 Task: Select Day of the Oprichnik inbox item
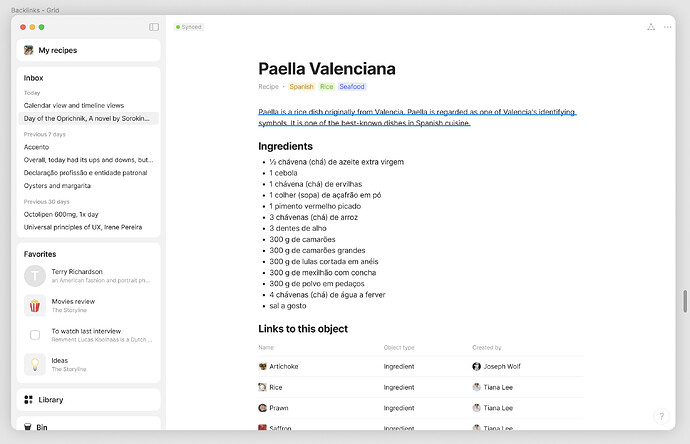[x=88, y=118]
